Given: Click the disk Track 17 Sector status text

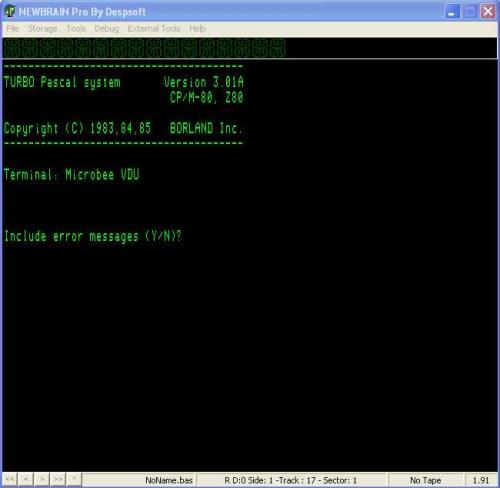Looking at the screenshot, I should coord(291,480).
